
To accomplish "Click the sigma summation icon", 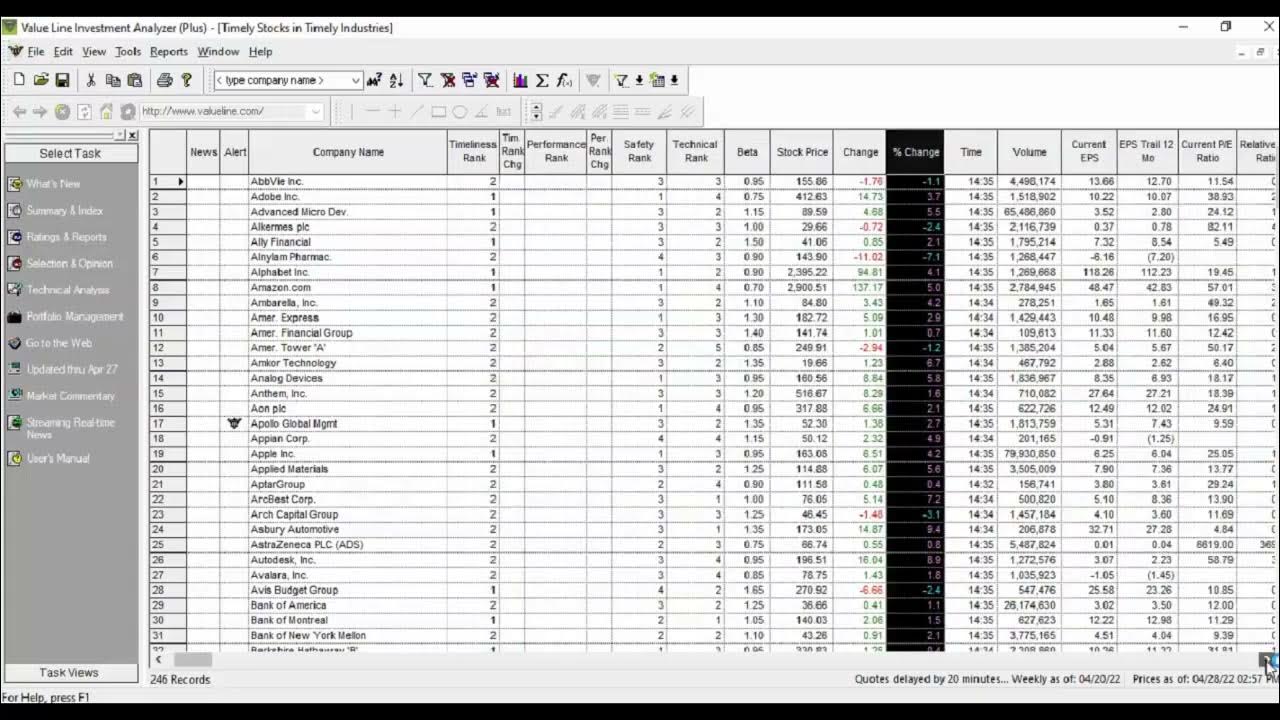I will pyautogui.click(x=542, y=80).
